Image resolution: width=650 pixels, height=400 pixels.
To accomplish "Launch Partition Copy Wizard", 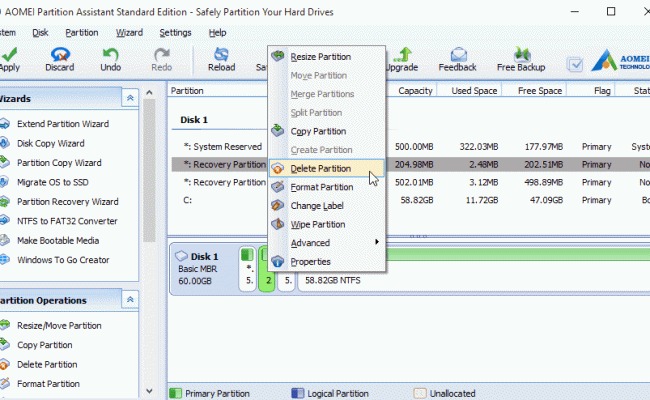I will (59, 162).
